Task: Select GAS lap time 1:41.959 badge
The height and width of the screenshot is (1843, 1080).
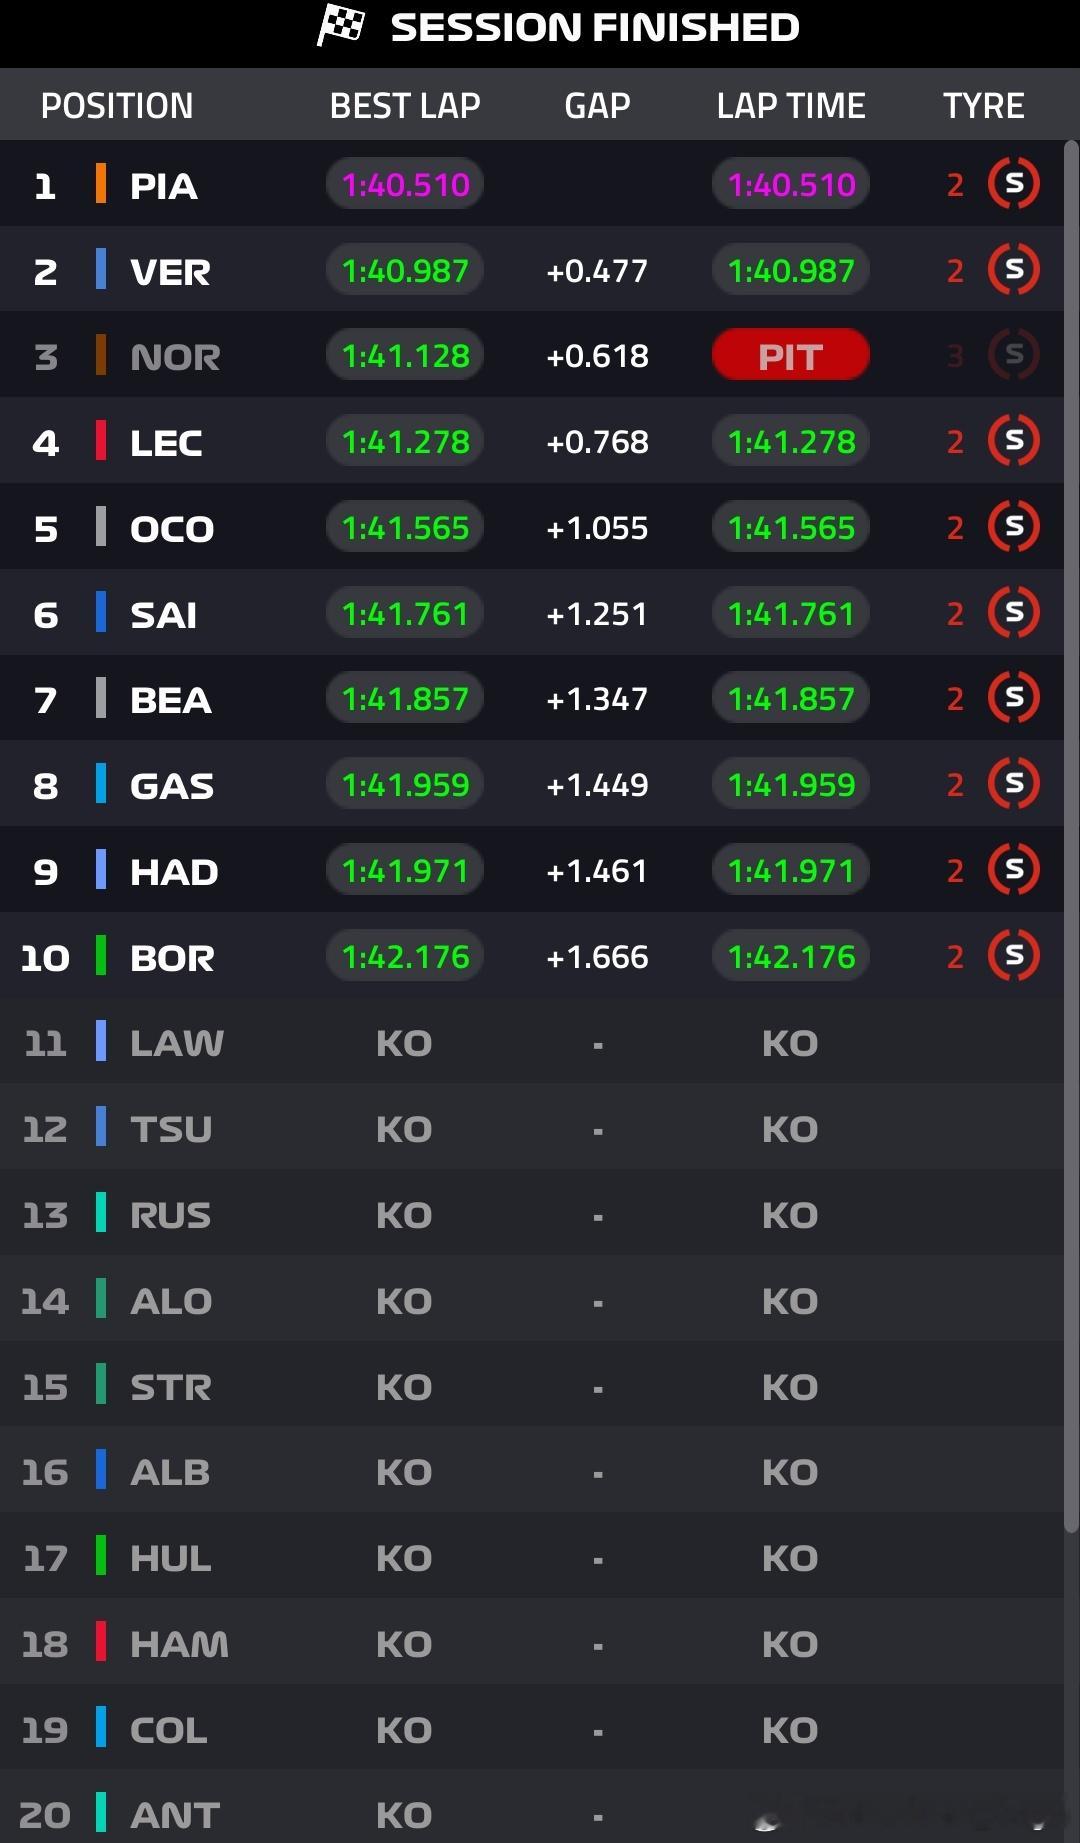Action: pos(790,784)
